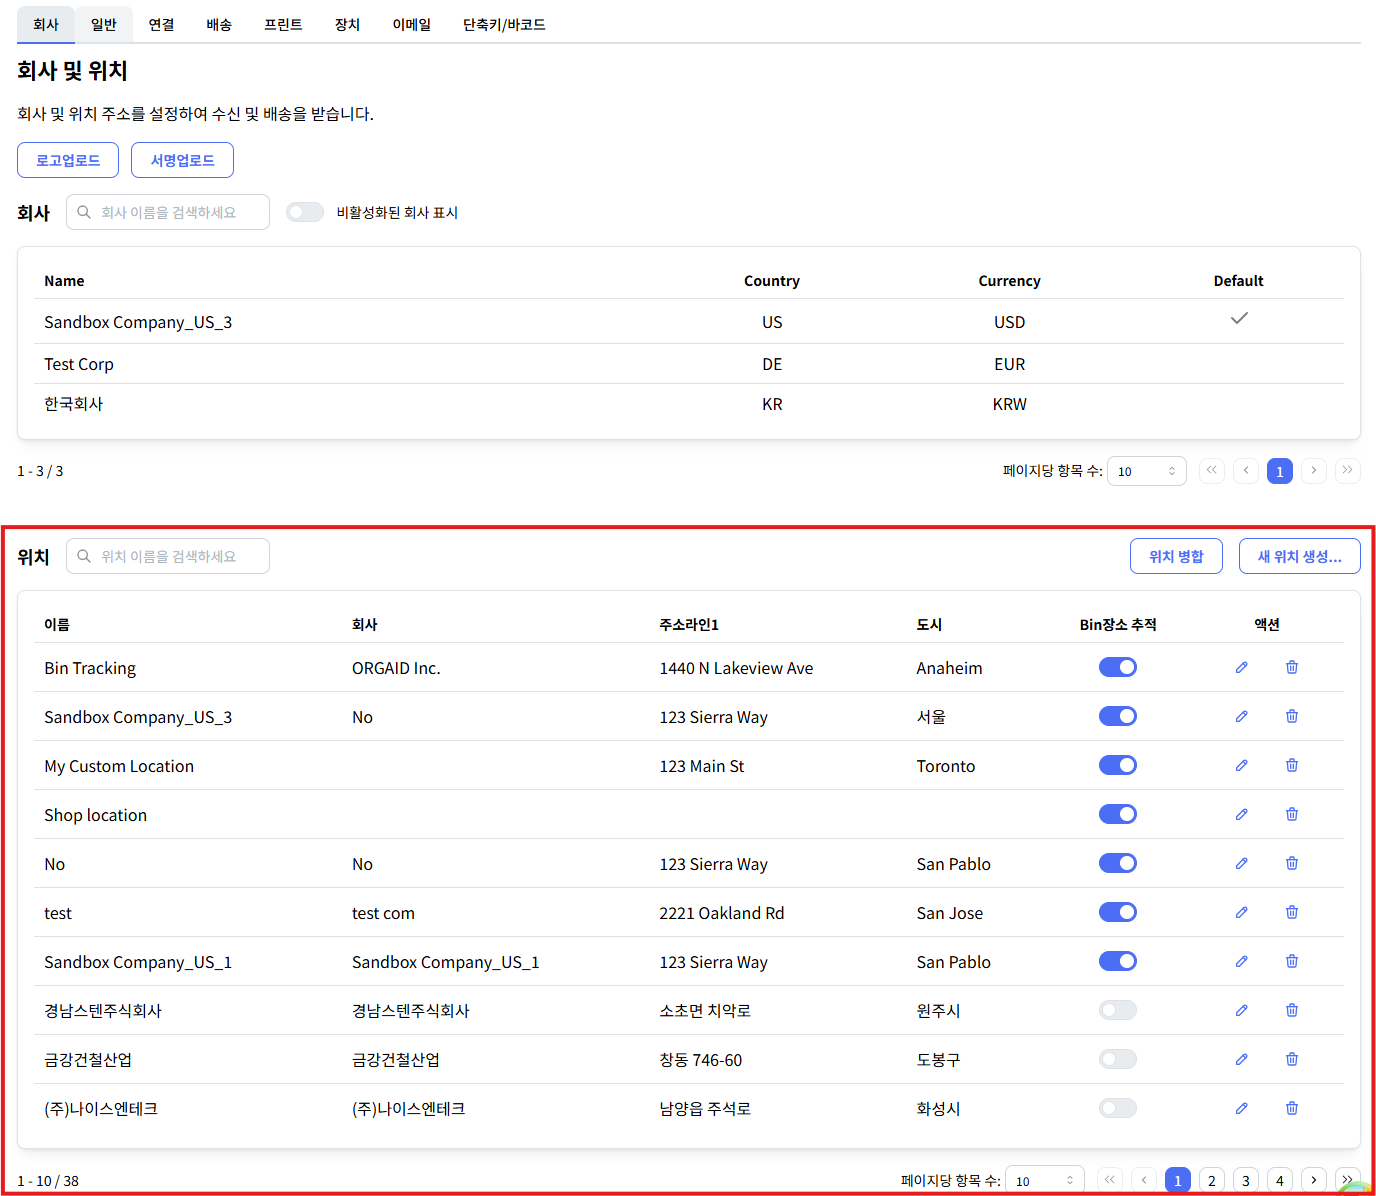
Task: Enable bin tracking for (주)나이스엔테크
Action: 1118,1108
